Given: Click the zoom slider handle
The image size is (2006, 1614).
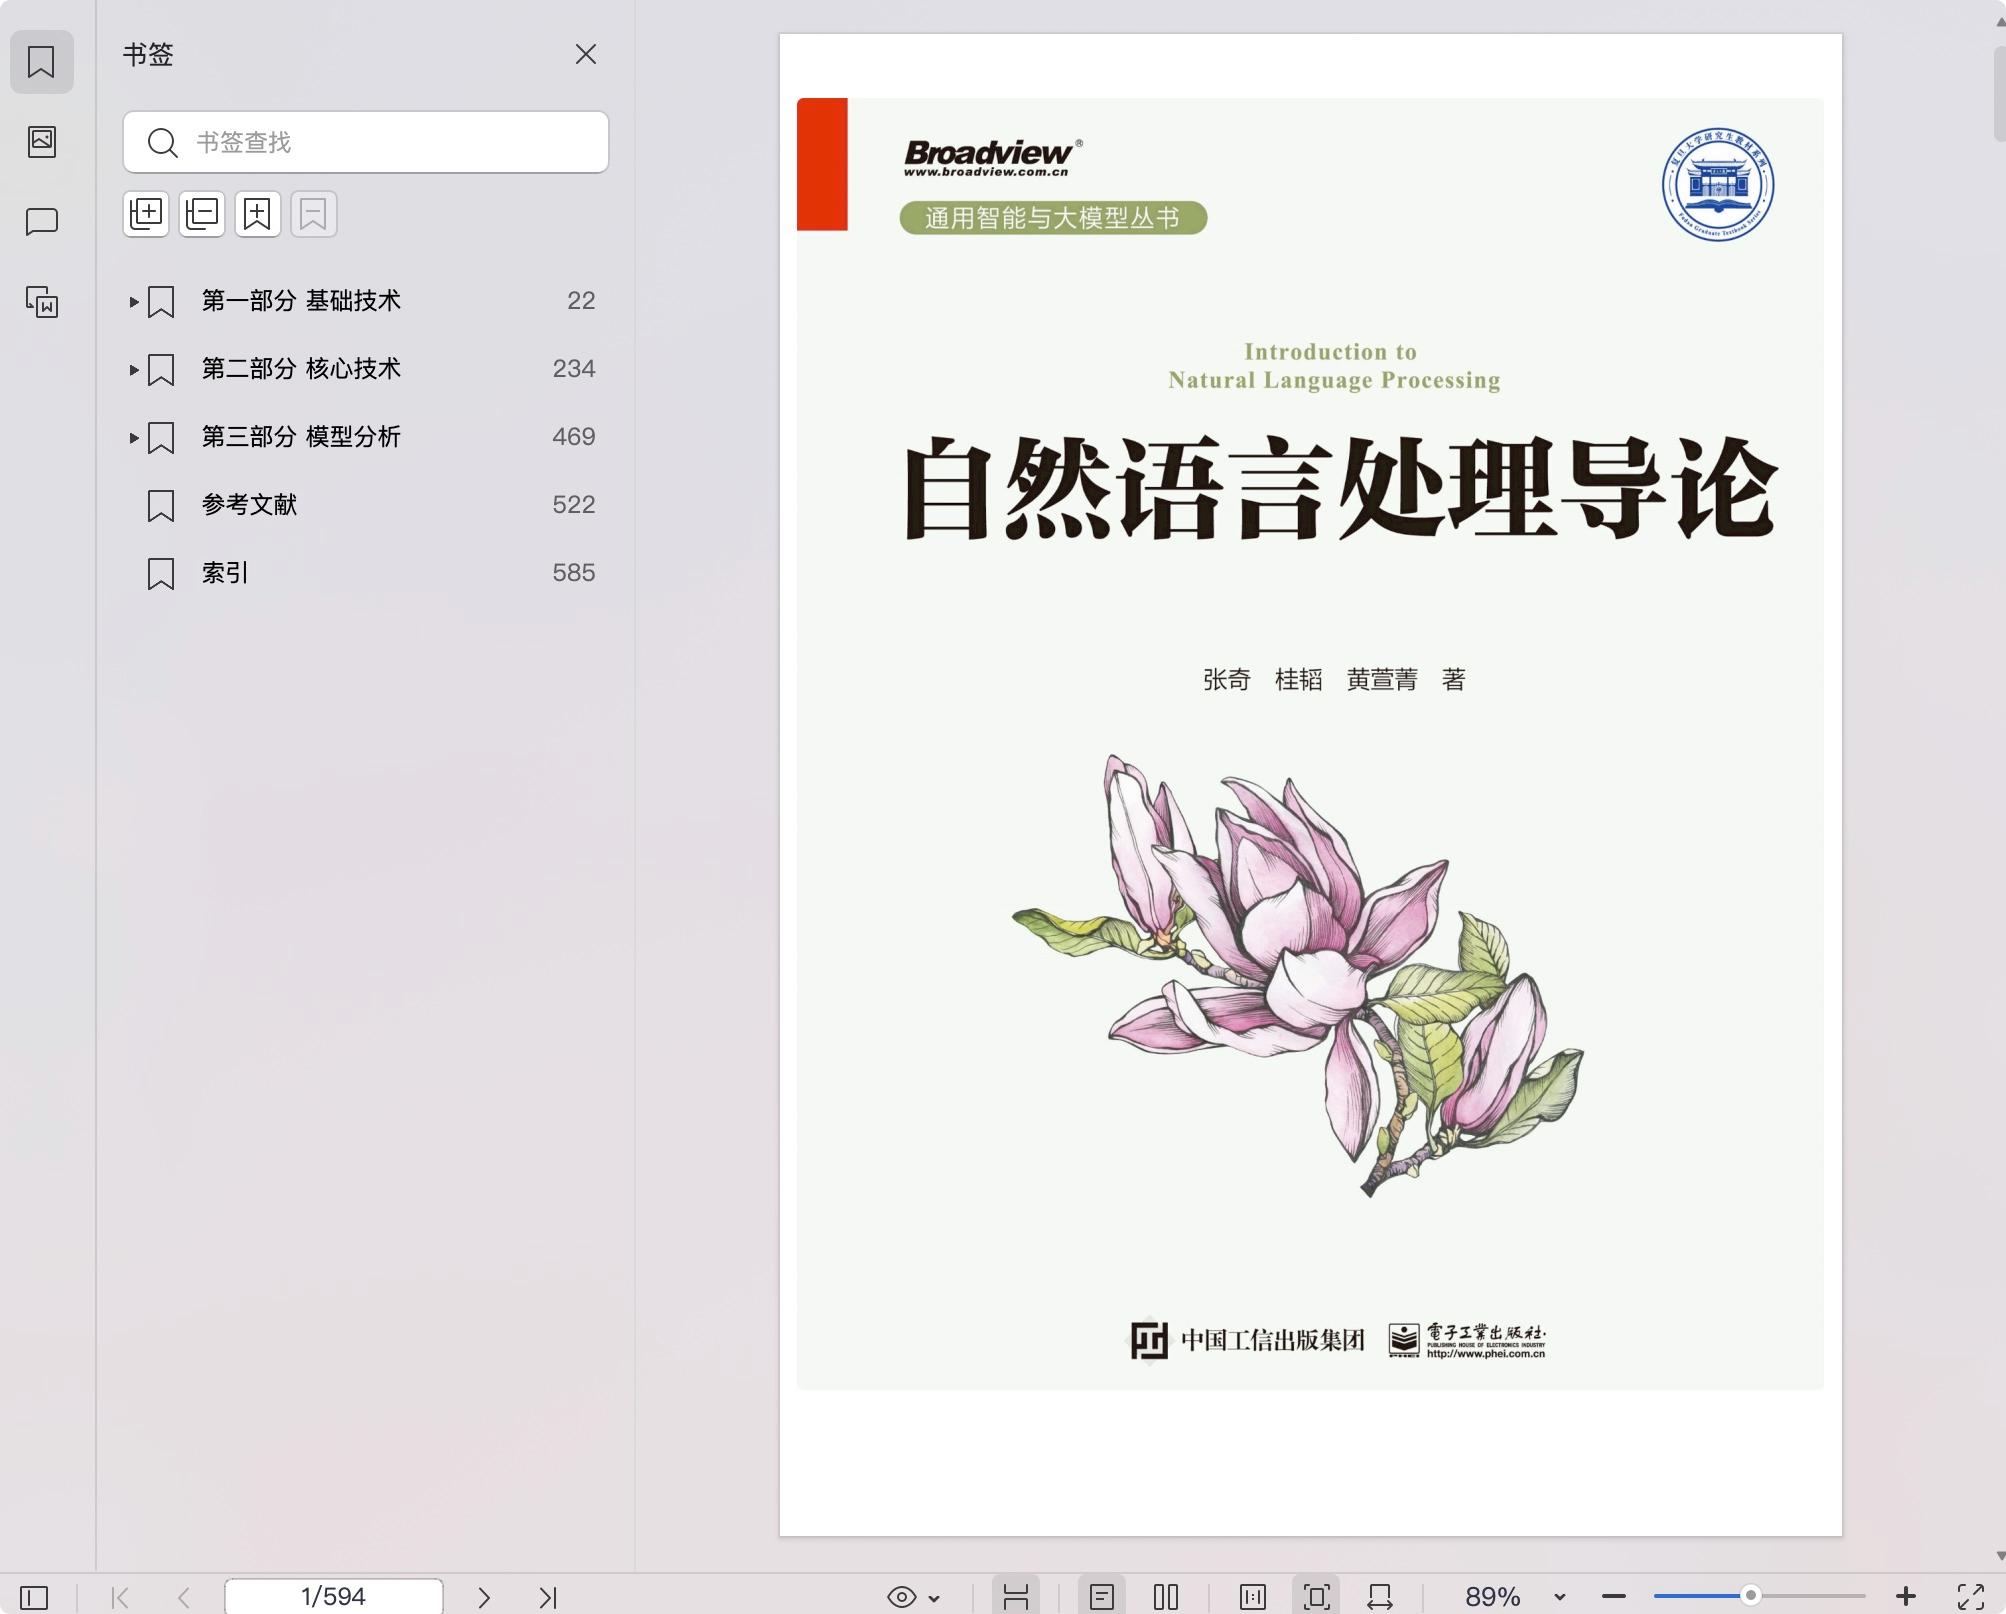Looking at the screenshot, I should 1750,1595.
